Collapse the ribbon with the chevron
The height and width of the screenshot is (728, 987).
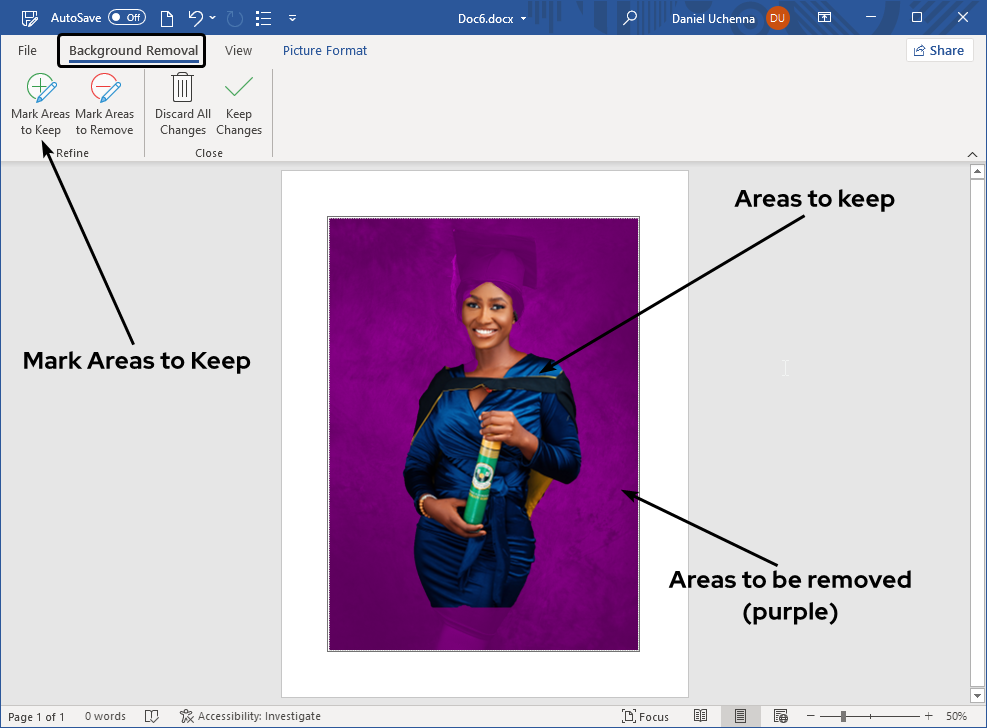point(973,153)
